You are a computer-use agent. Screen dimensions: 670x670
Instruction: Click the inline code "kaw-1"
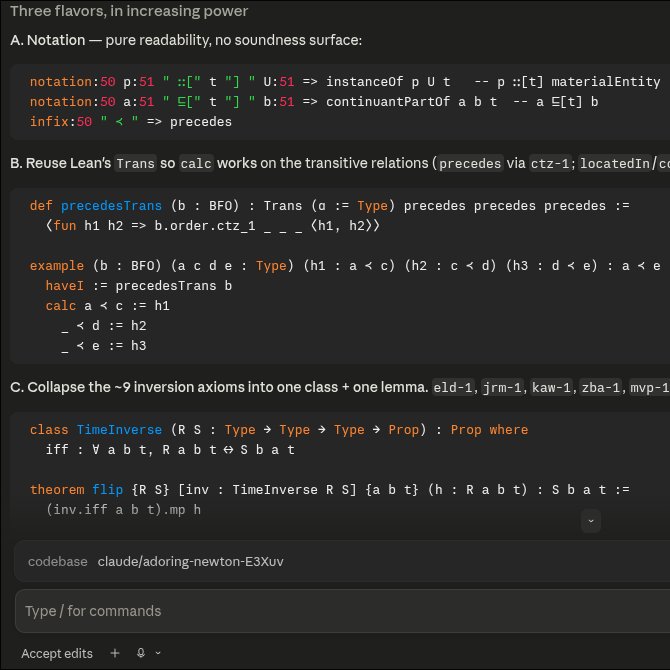[x=551, y=388]
